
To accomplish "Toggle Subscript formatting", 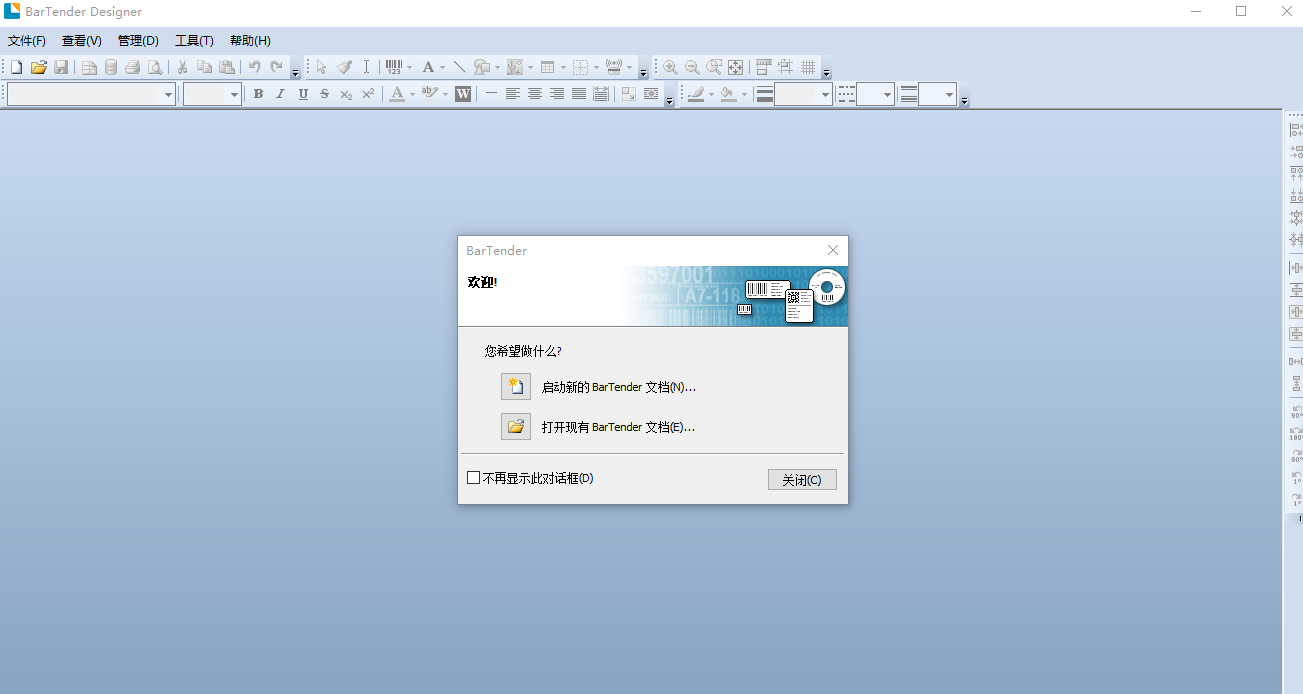I will 346,94.
